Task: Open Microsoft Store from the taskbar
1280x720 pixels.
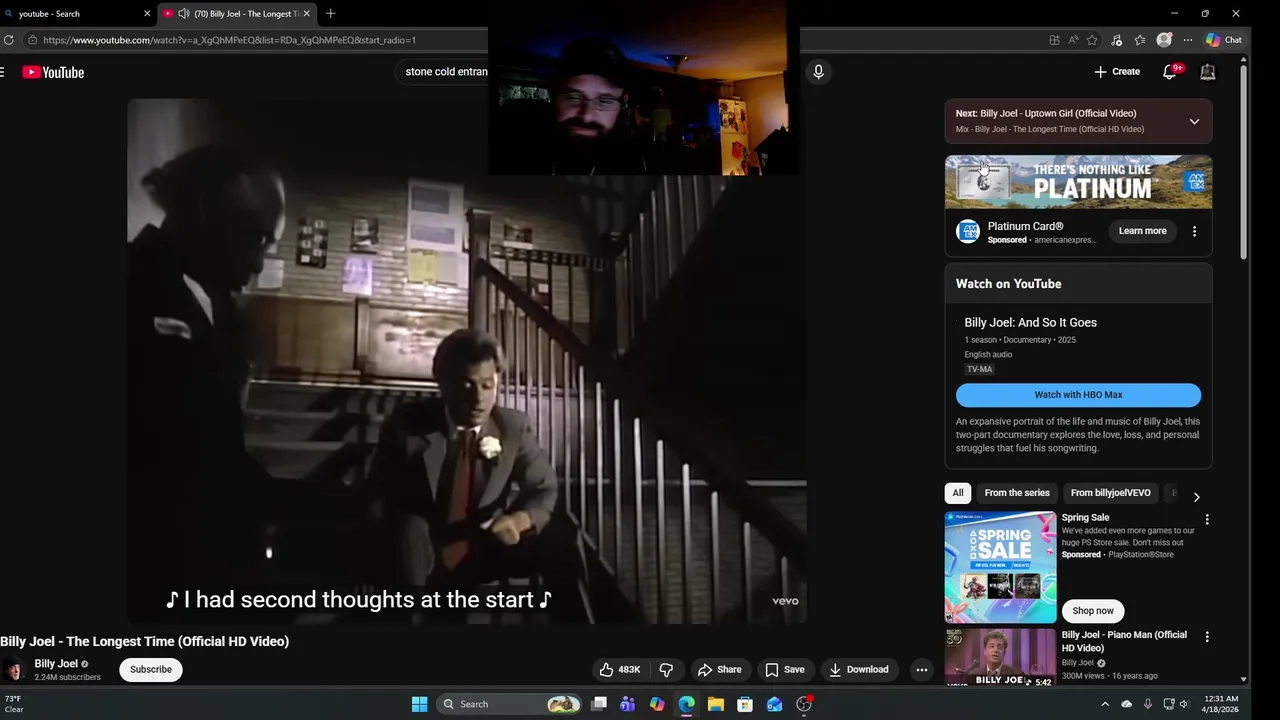Action: pos(745,704)
